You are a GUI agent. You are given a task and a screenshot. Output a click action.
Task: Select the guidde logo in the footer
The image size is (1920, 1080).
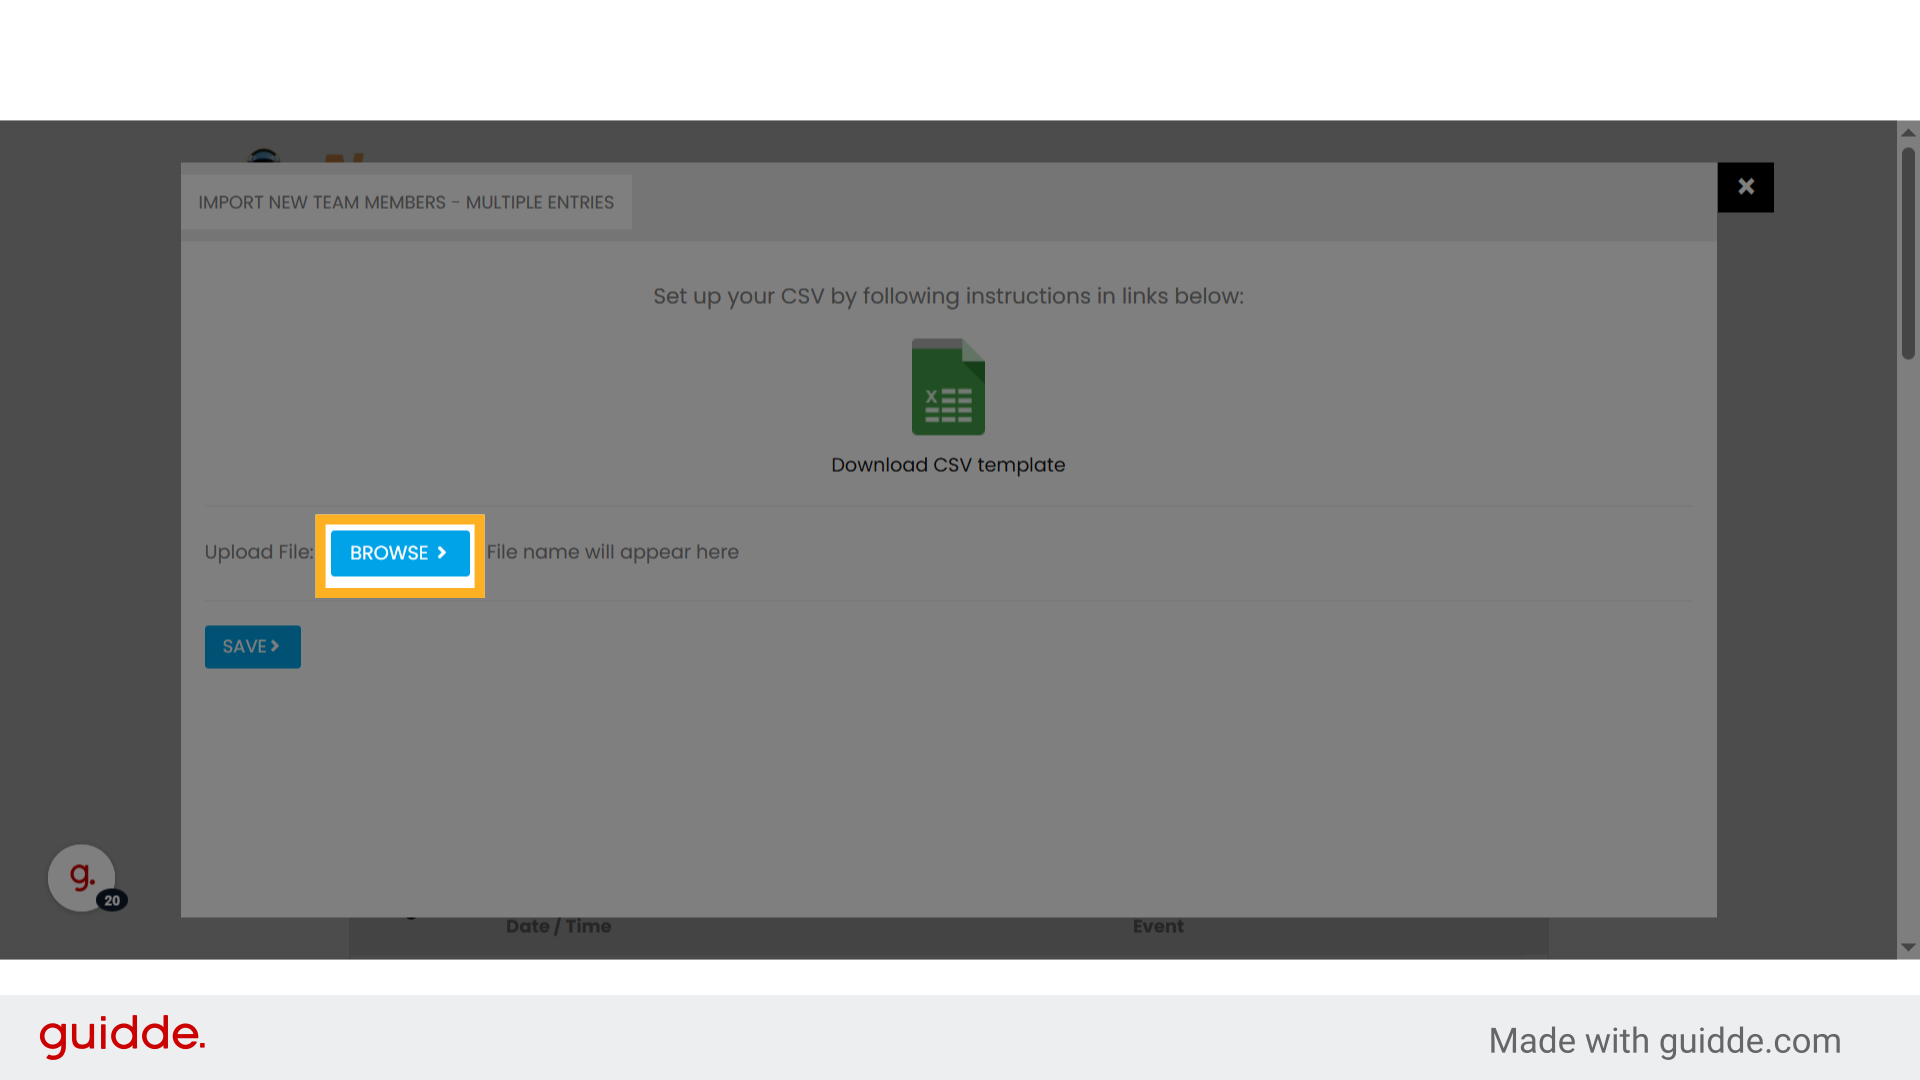click(x=122, y=1037)
